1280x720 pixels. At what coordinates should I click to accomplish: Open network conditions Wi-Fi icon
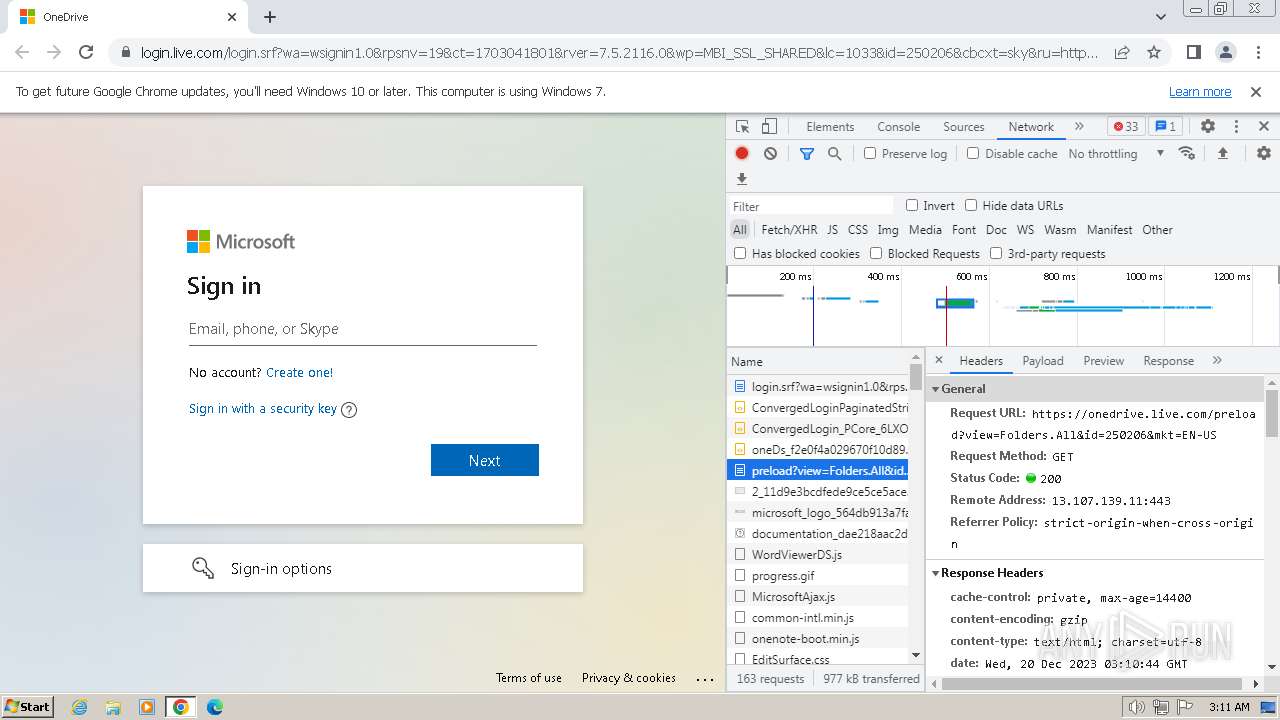[x=1187, y=153]
